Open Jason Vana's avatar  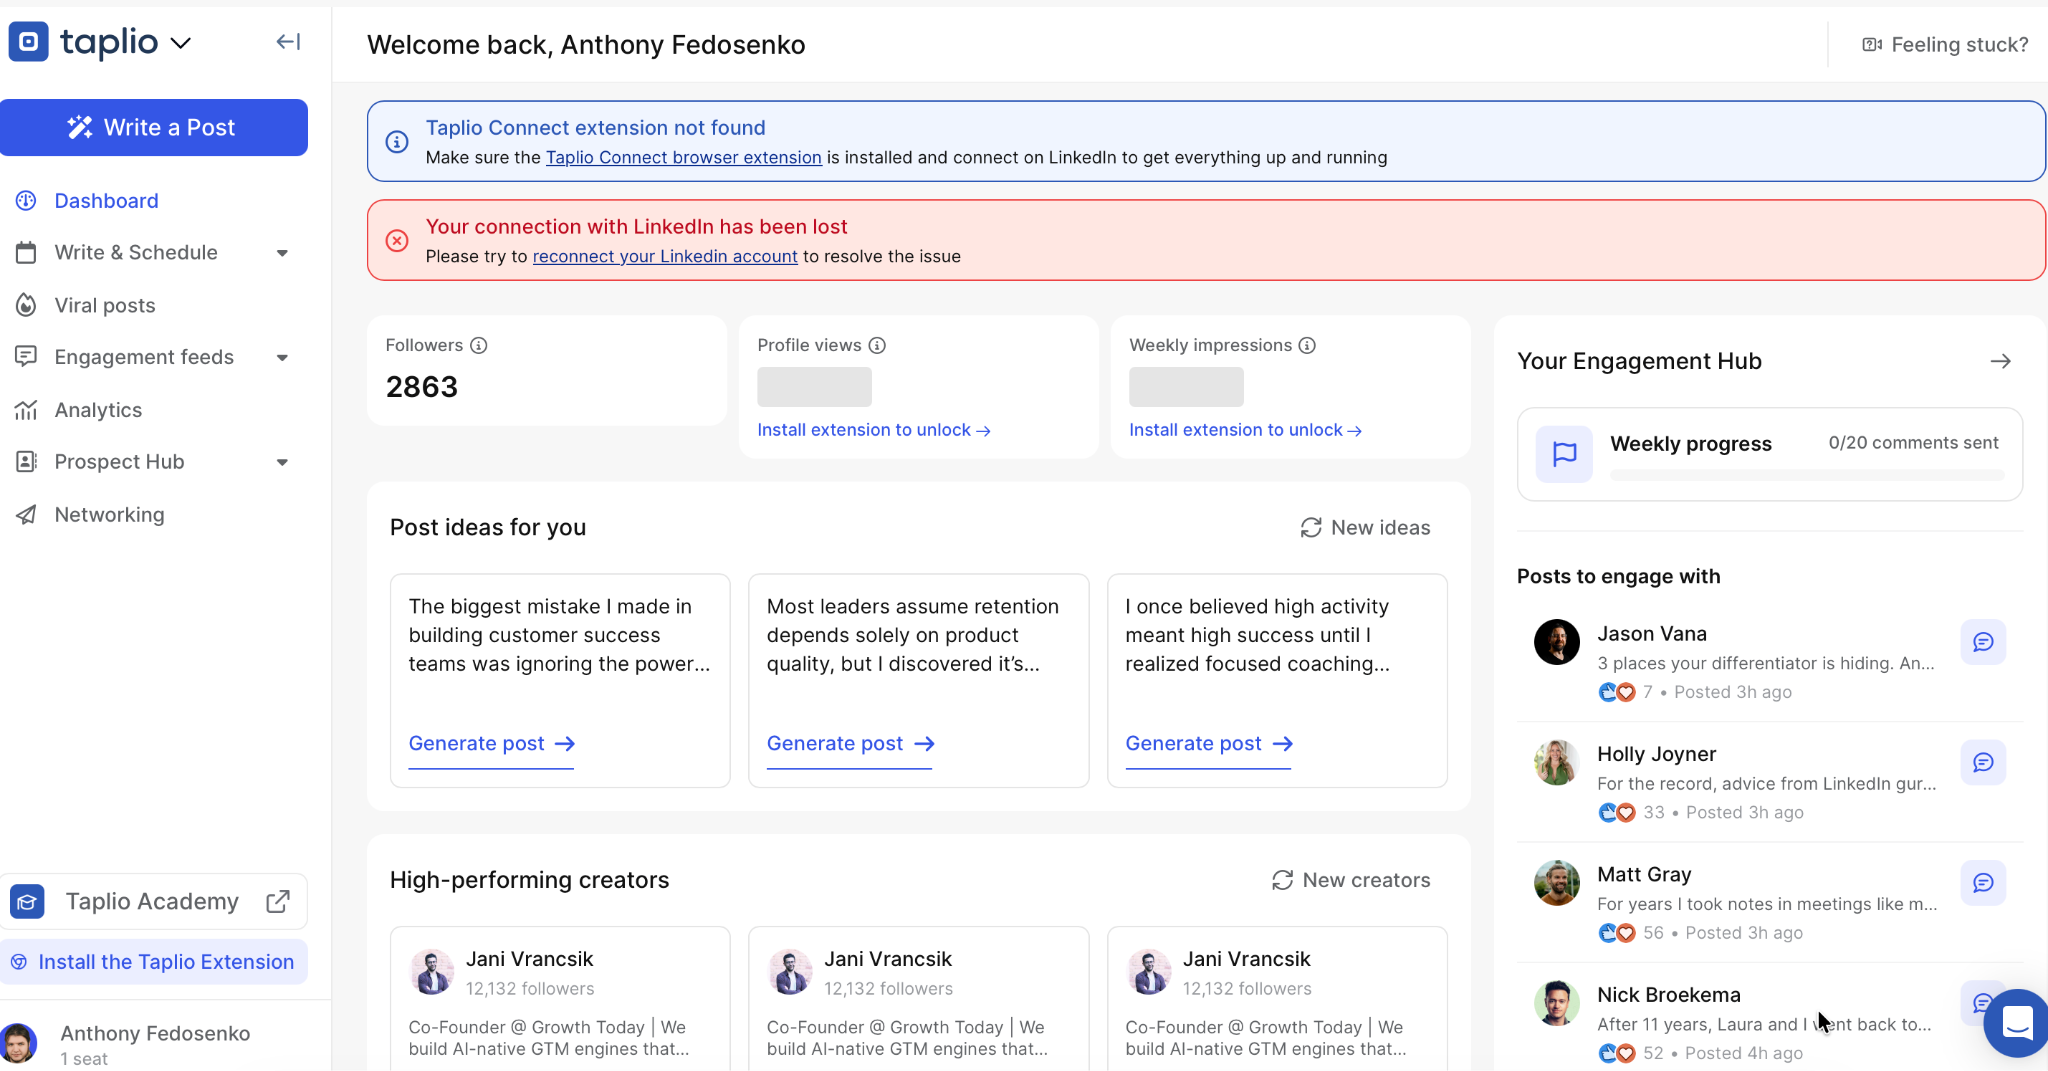1557,642
